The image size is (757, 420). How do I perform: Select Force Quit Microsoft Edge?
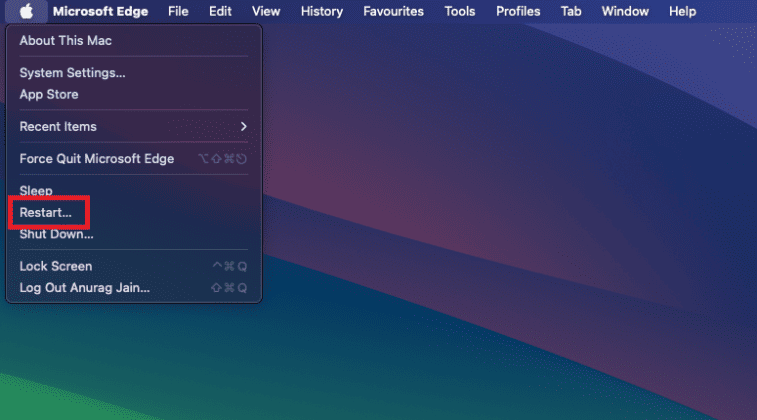(x=97, y=159)
